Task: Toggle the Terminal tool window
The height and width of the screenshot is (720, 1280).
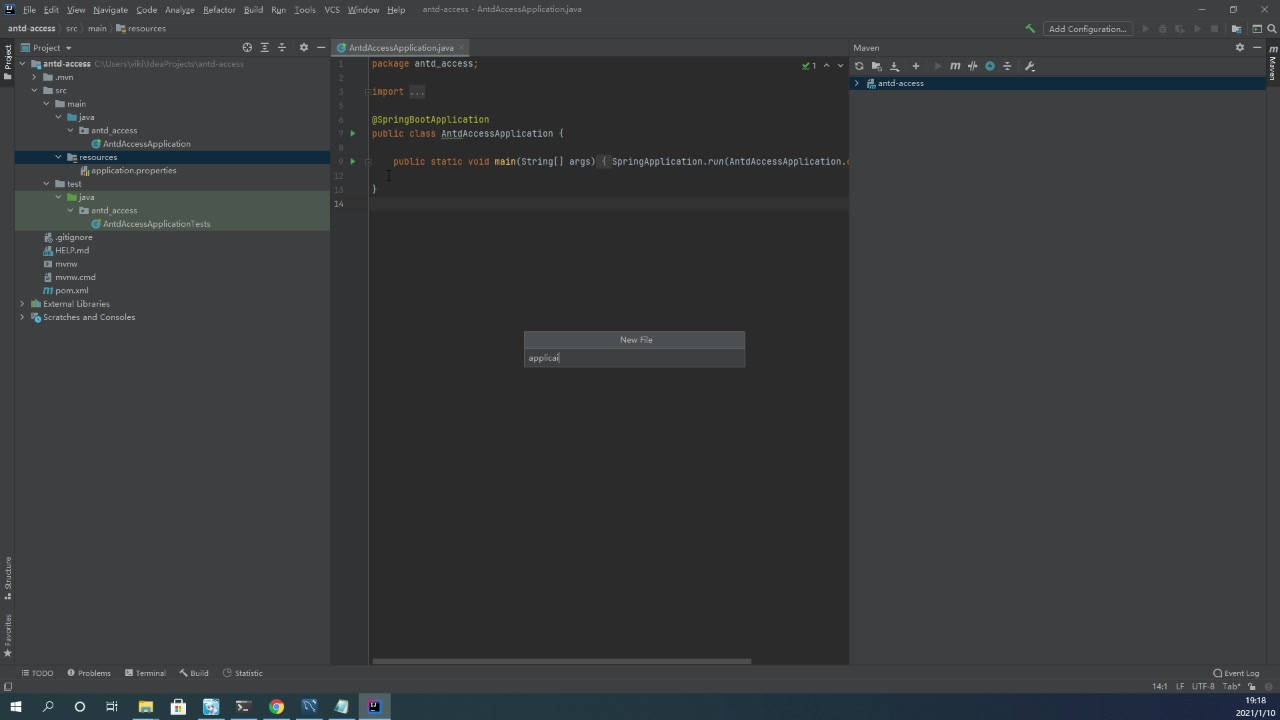Action: [144, 673]
